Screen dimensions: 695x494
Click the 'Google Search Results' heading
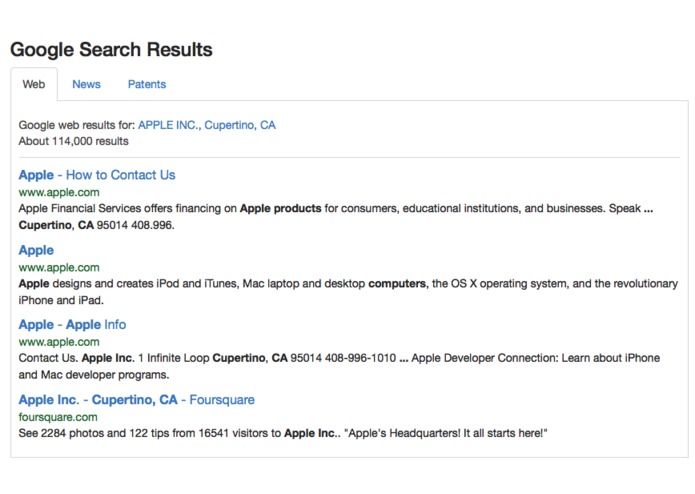(x=111, y=49)
